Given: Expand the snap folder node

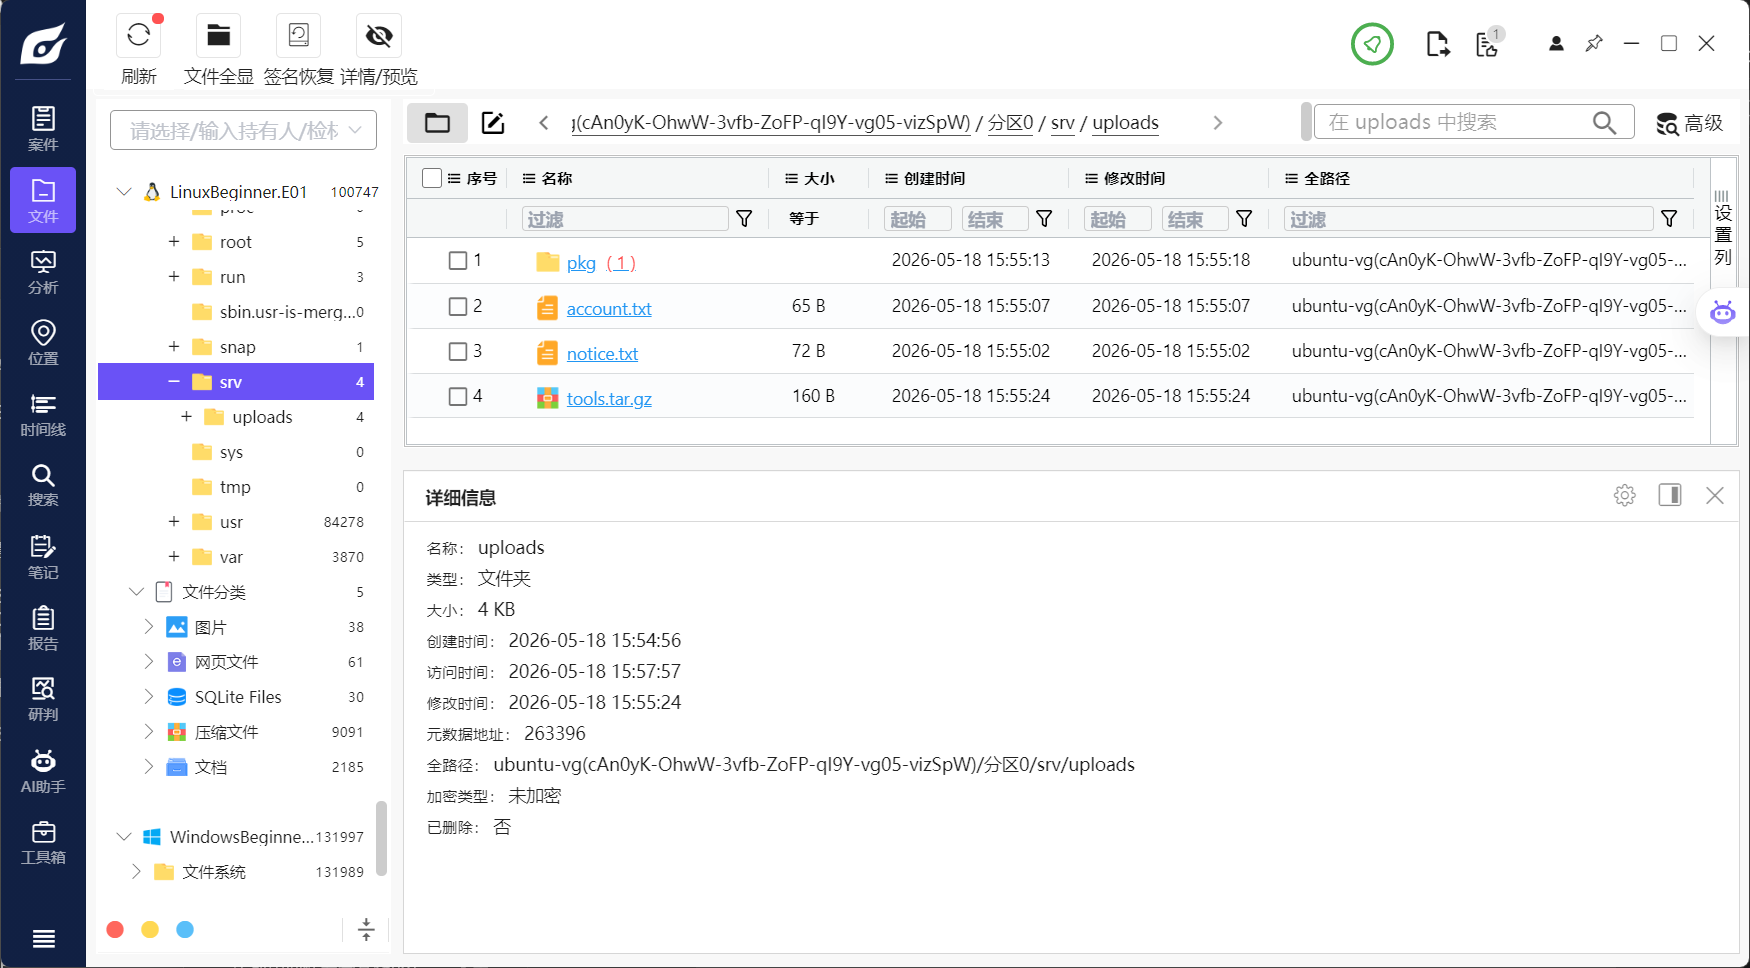Looking at the screenshot, I should (x=174, y=346).
